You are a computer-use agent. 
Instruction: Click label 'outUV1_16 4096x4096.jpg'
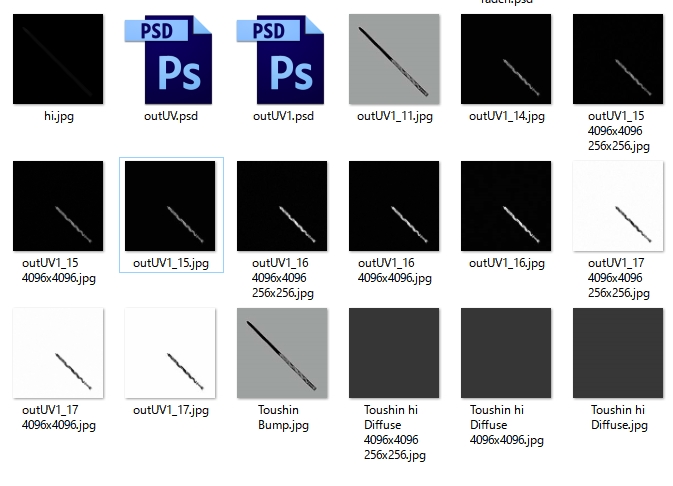coord(395,271)
